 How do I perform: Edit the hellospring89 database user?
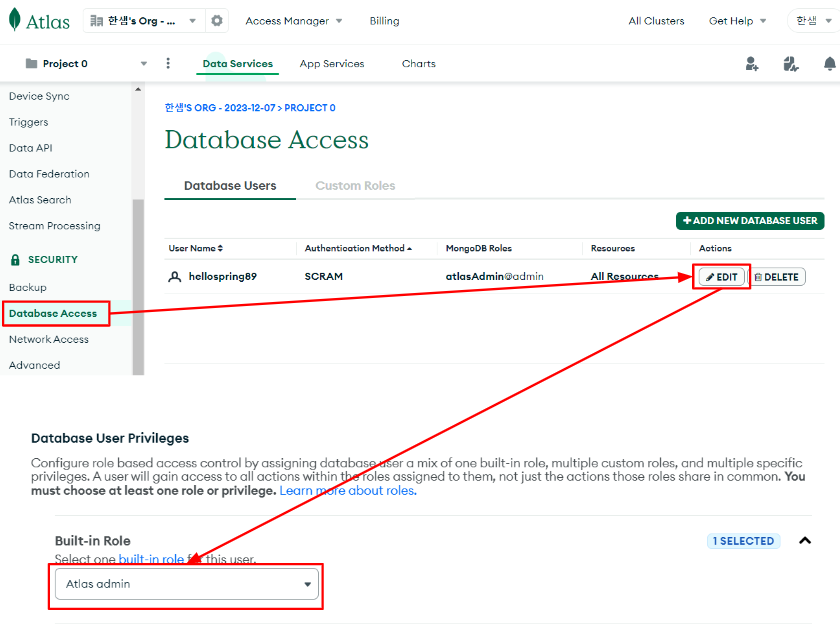pos(722,277)
